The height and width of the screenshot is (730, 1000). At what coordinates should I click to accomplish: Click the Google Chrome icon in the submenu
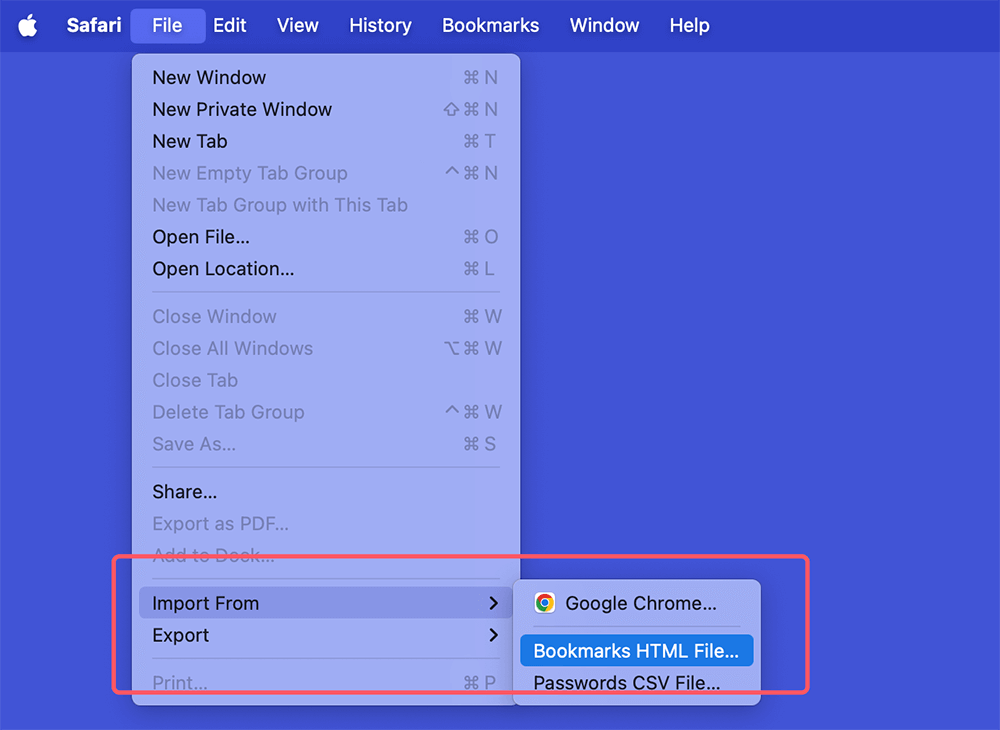point(544,602)
